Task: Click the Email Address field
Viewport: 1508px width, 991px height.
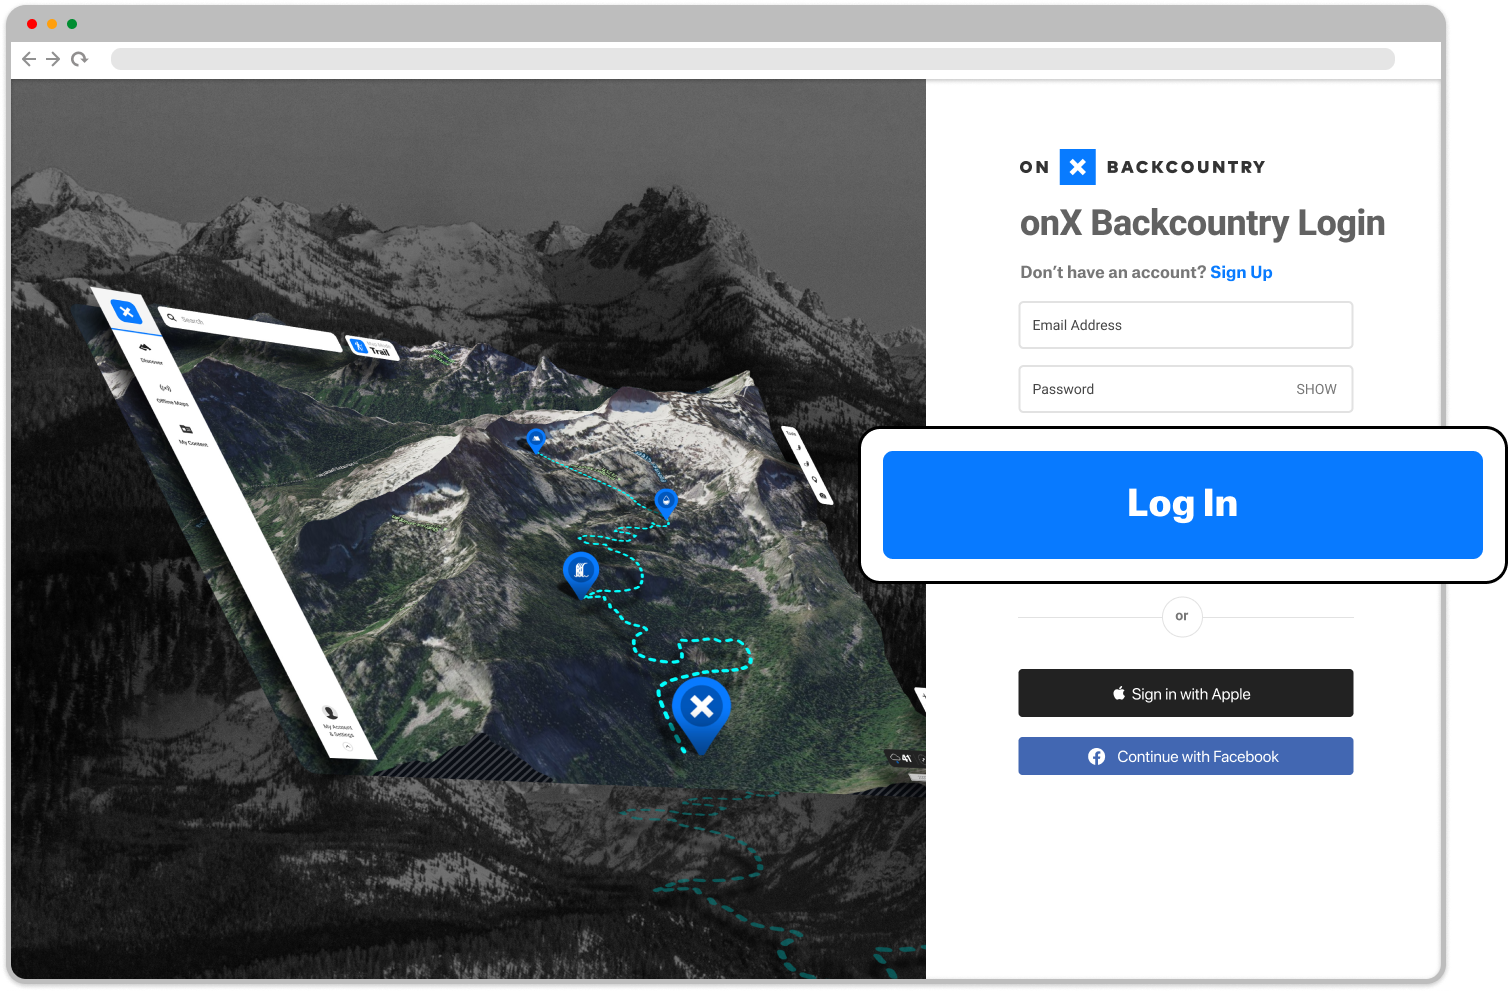Action: pos(1185,325)
